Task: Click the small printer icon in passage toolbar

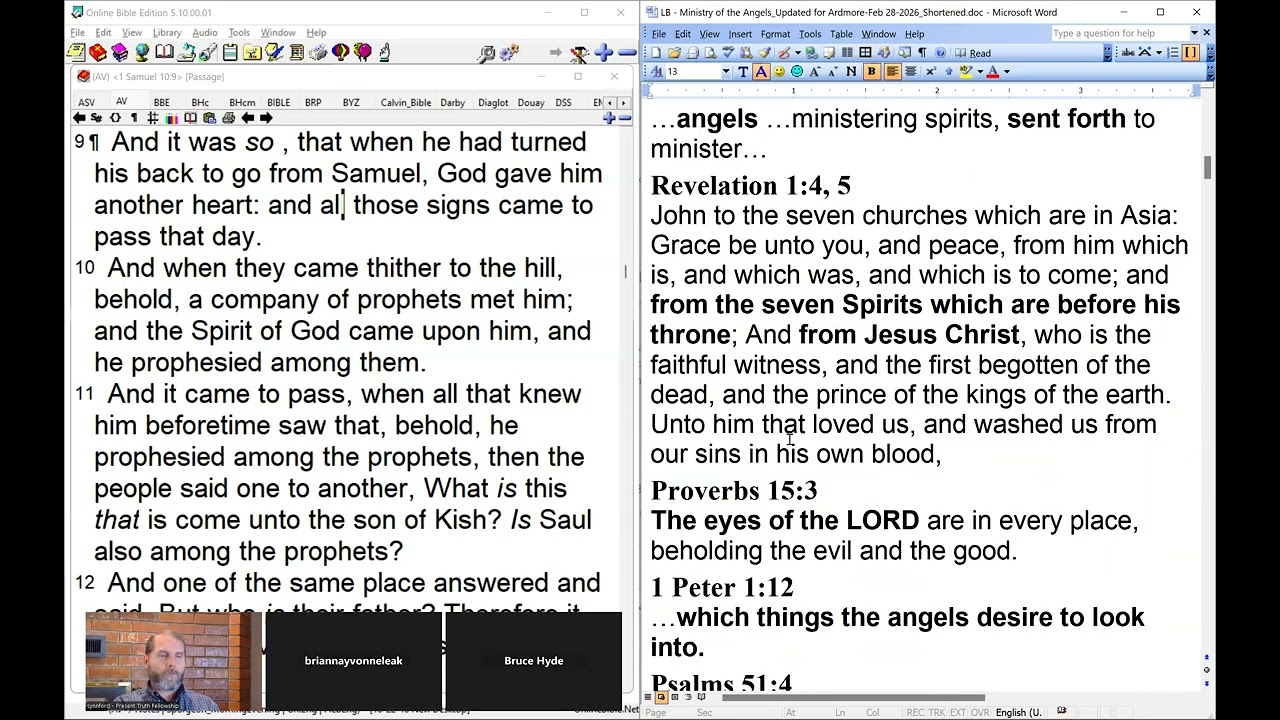Action: click(229, 118)
